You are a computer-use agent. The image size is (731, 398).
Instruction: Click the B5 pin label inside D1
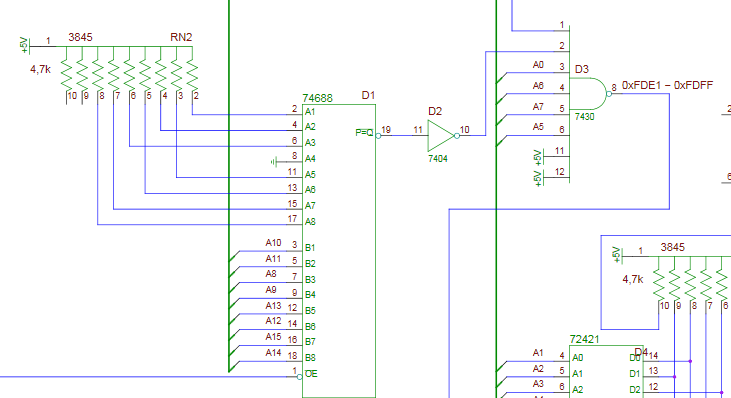pyautogui.click(x=310, y=310)
